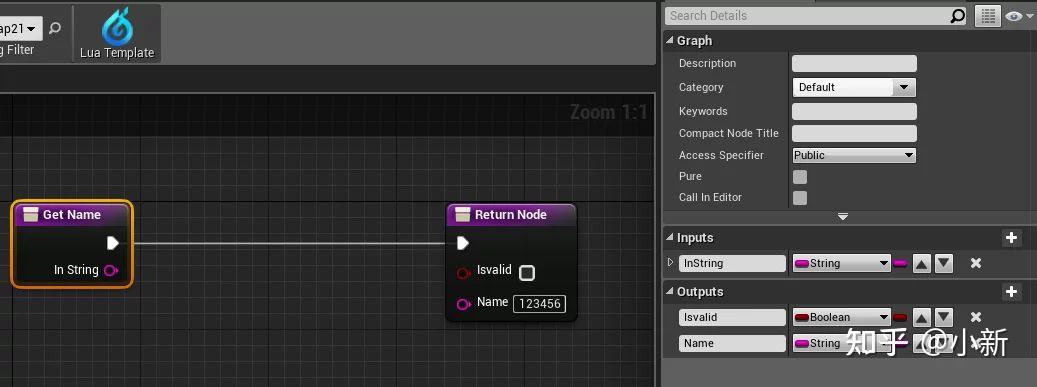This screenshot has height=387, width=1037.
Task: Open the Isvalid type Boolean dropdown
Action: (841, 317)
